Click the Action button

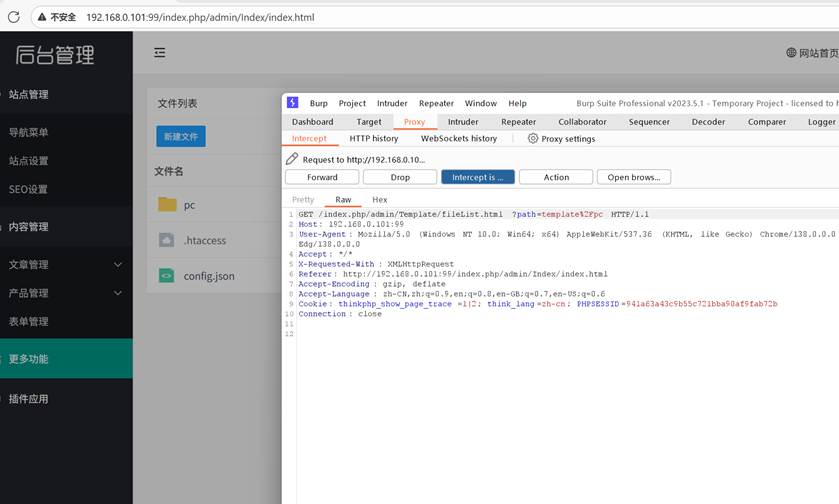[x=556, y=177]
